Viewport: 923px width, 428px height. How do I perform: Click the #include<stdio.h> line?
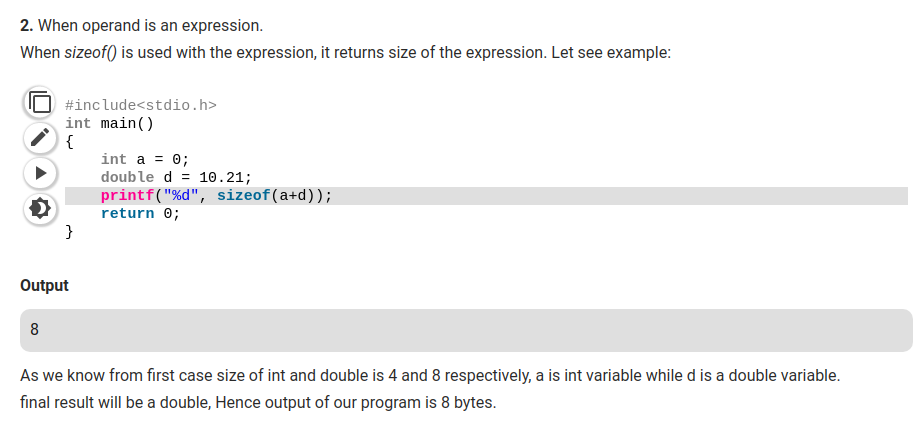tap(141, 105)
